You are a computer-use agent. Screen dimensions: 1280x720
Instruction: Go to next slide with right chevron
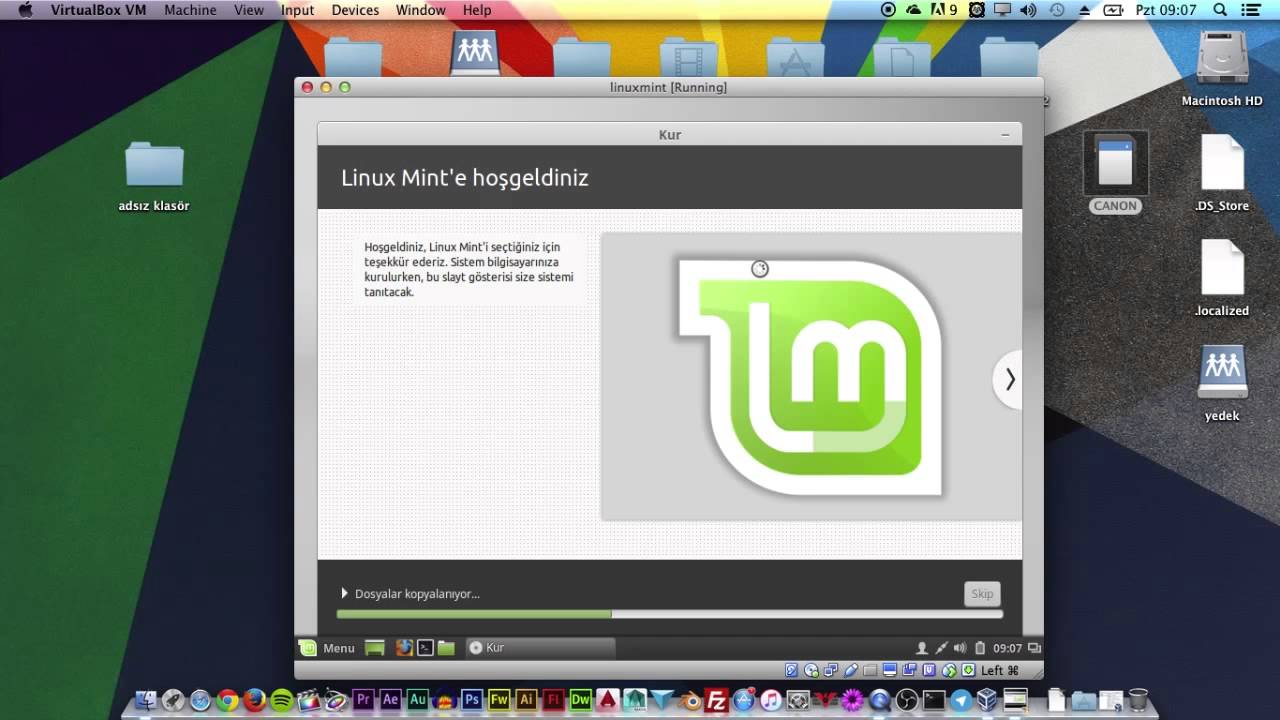point(1009,379)
